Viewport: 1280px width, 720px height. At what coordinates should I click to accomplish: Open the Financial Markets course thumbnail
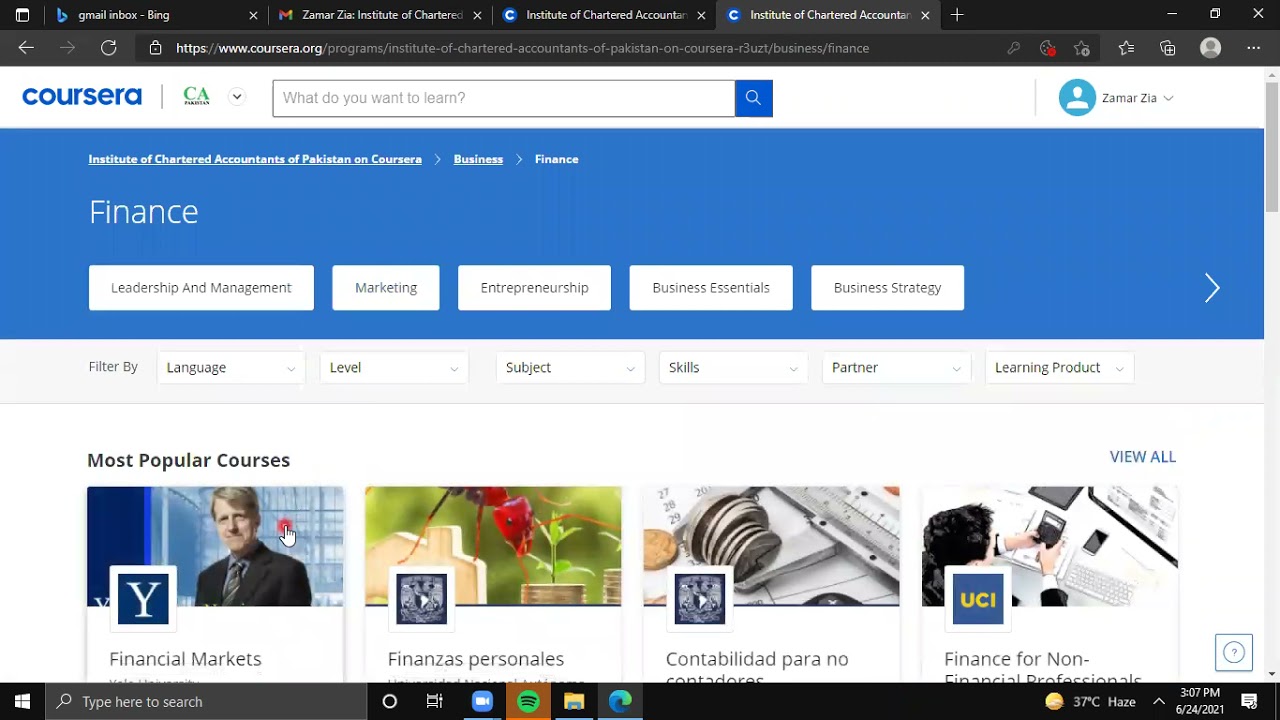click(215, 546)
